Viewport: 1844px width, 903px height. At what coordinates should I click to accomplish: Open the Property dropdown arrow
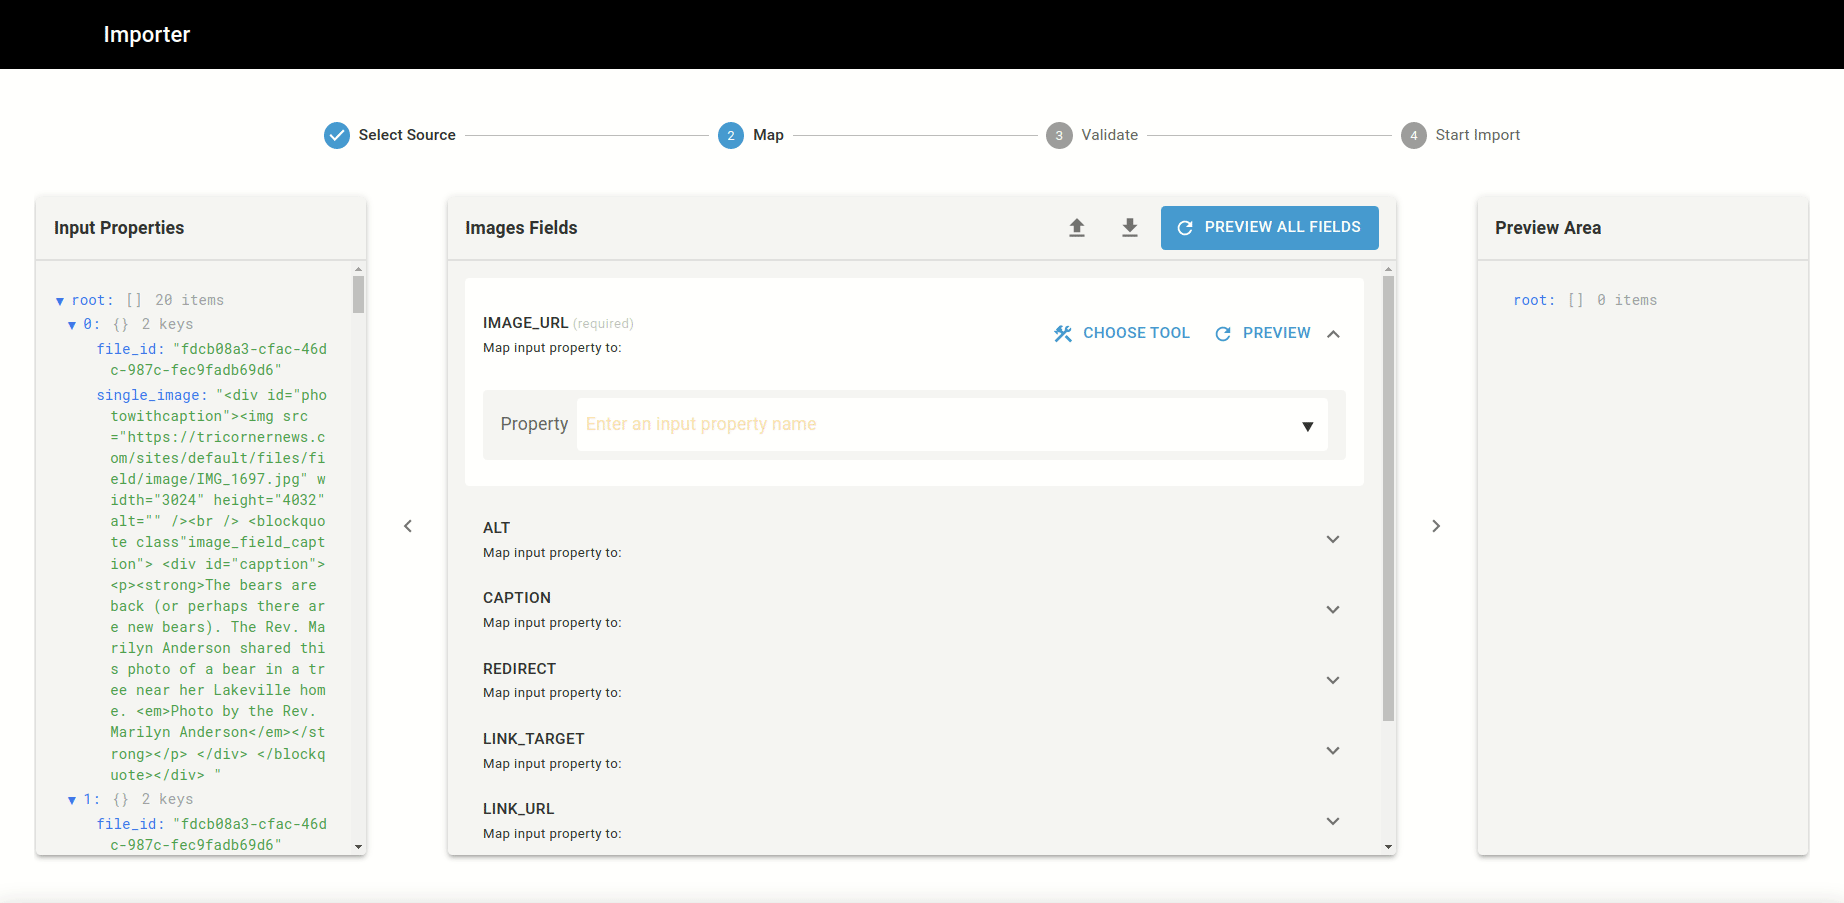tap(1307, 426)
